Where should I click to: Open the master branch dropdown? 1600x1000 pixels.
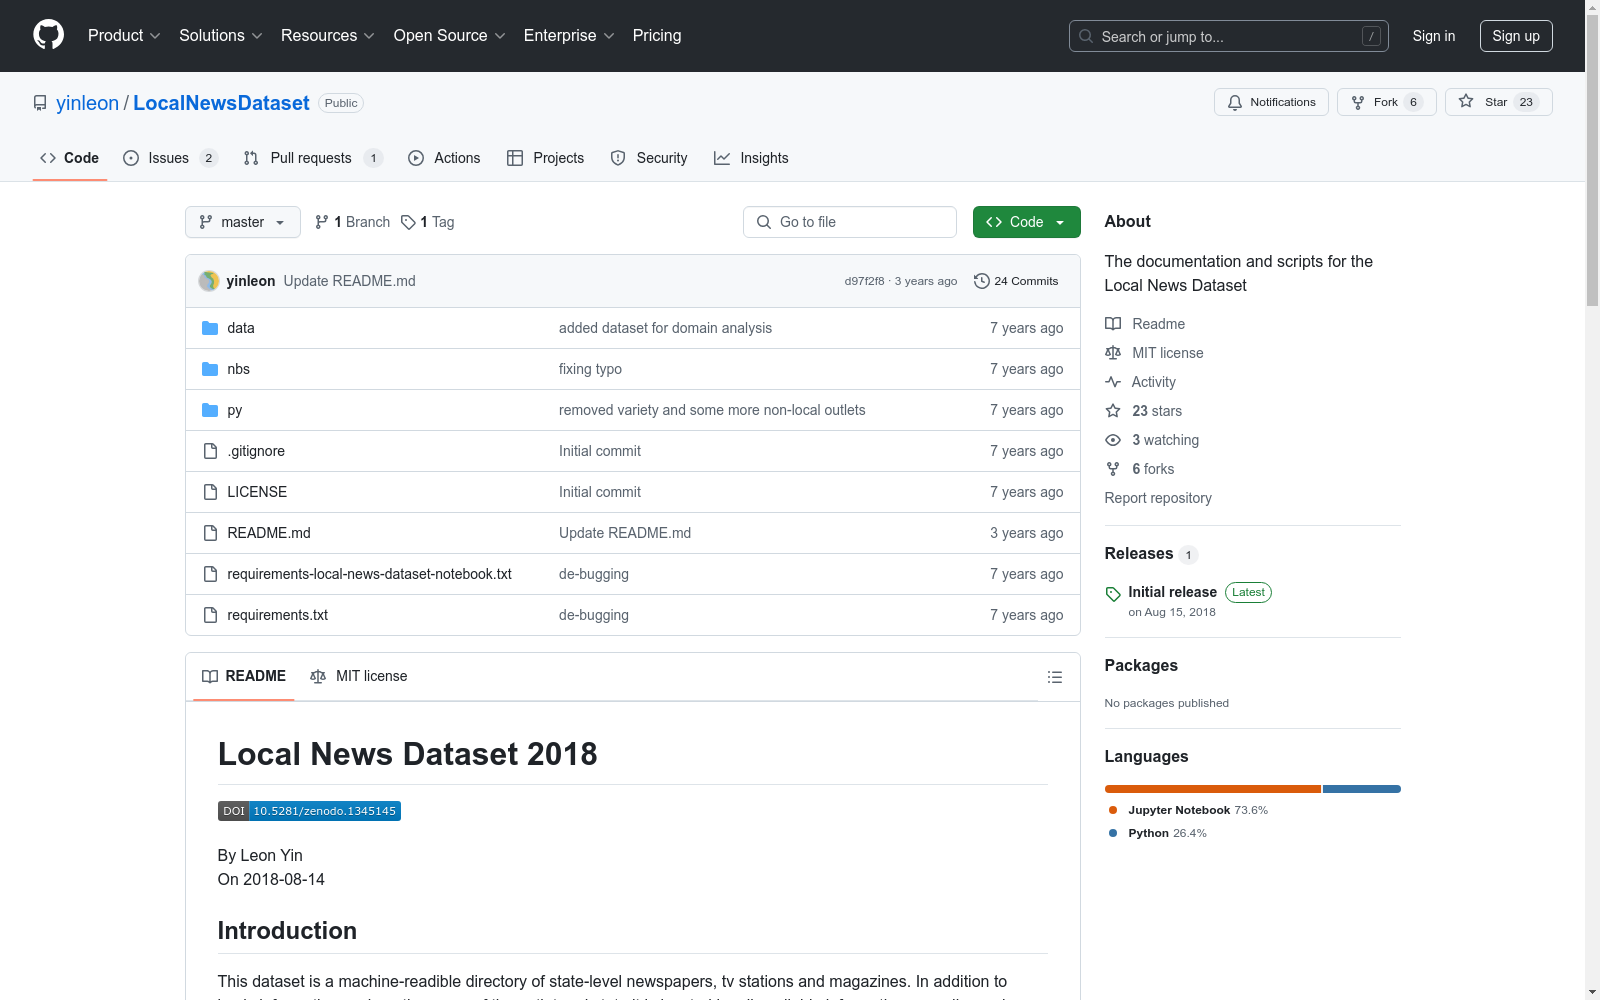243,222
